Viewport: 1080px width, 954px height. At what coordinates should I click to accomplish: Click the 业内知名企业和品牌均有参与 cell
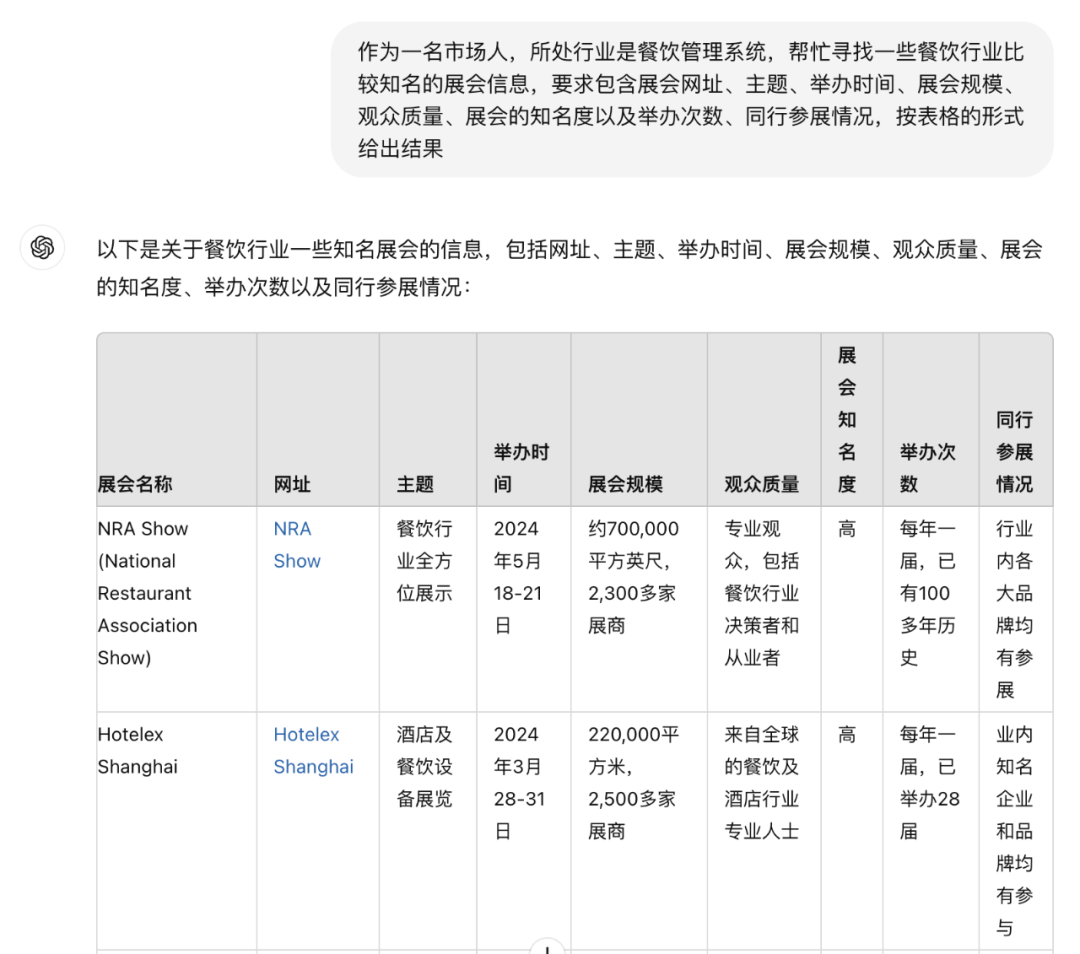point(1015,831)
